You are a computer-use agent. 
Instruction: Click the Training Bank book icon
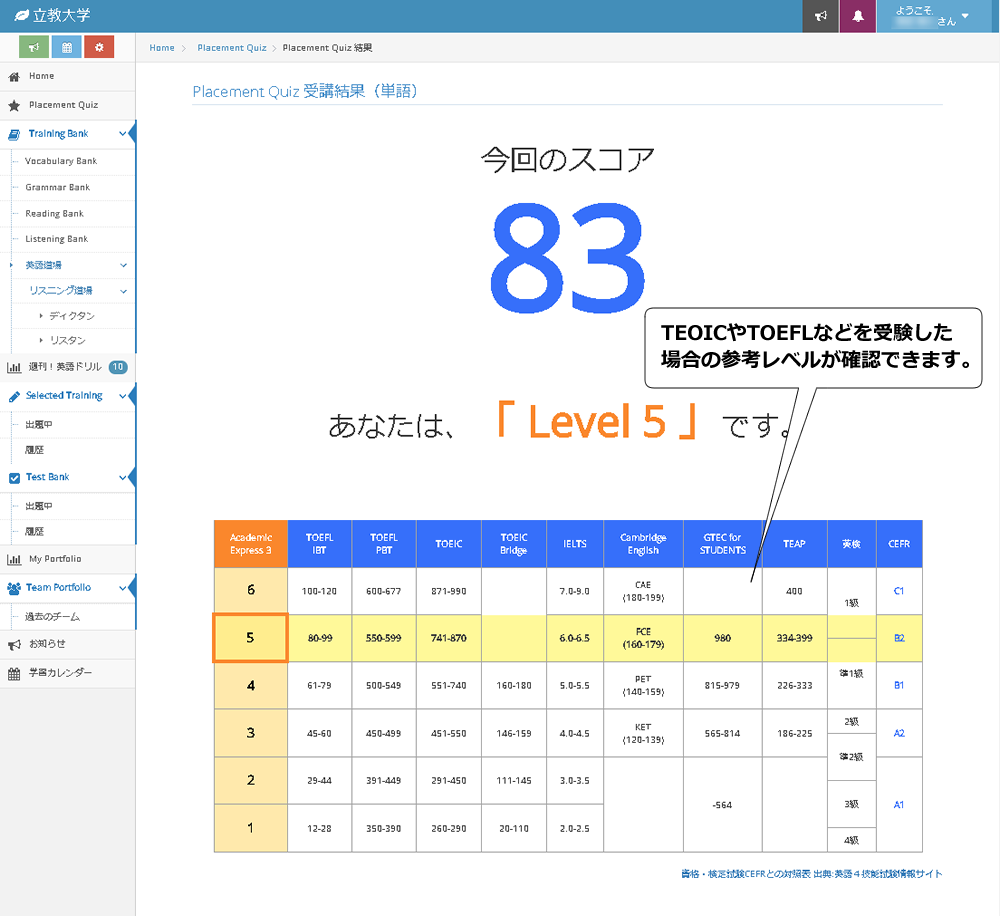coord(13,135)
